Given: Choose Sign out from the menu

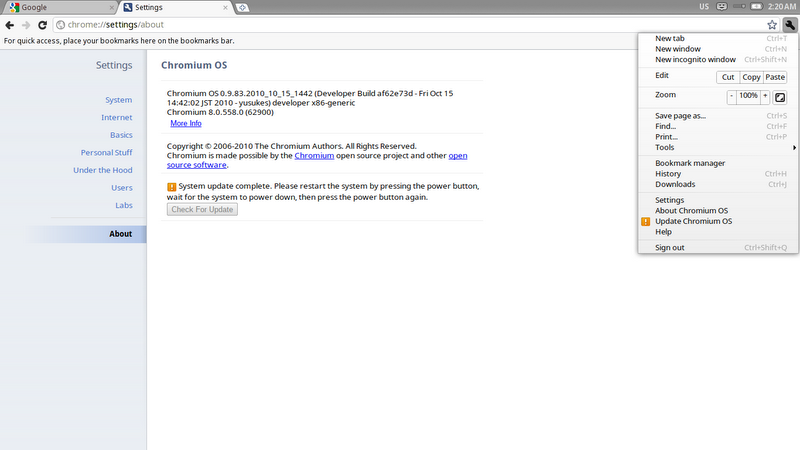Looking at the screenshot, I should [718, 247].
